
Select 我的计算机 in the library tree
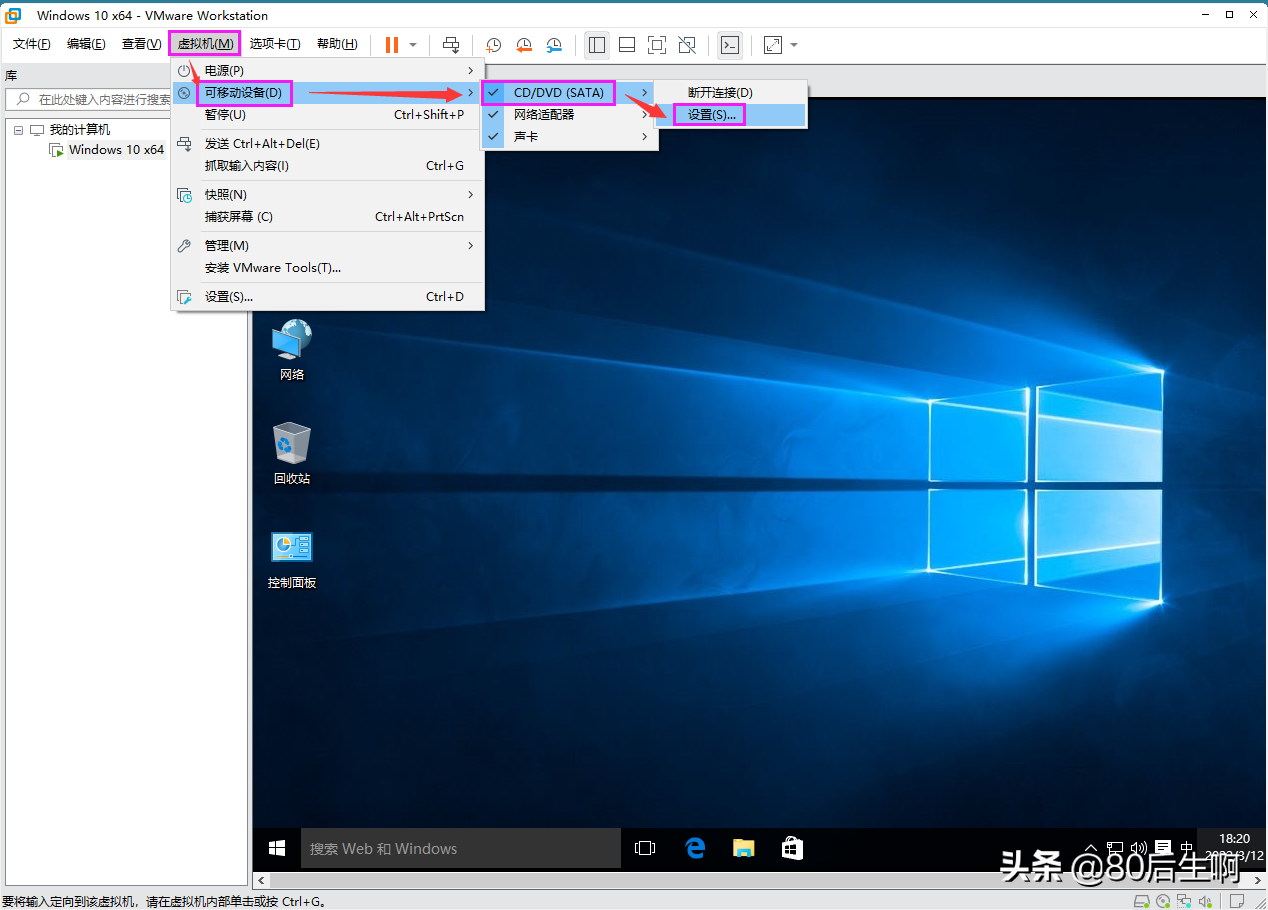[x=80, y=130]
